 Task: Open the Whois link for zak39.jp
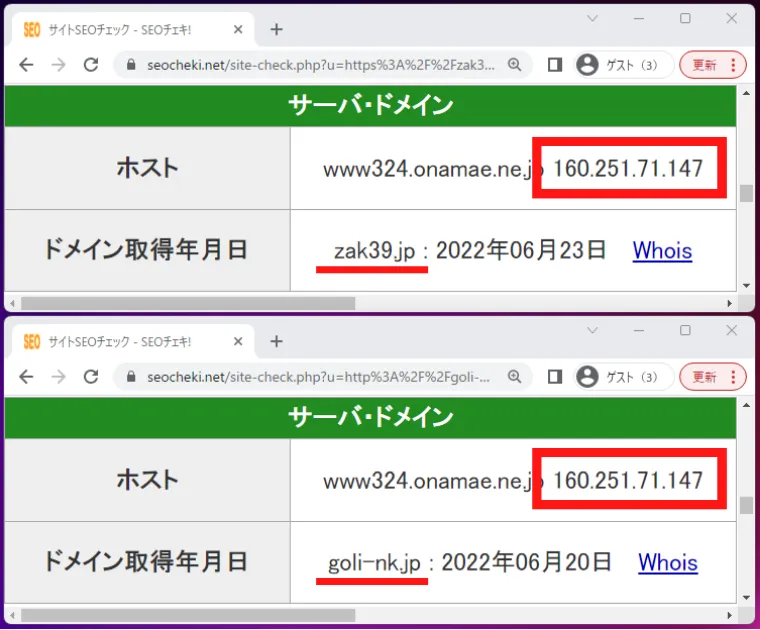point(662,250)
